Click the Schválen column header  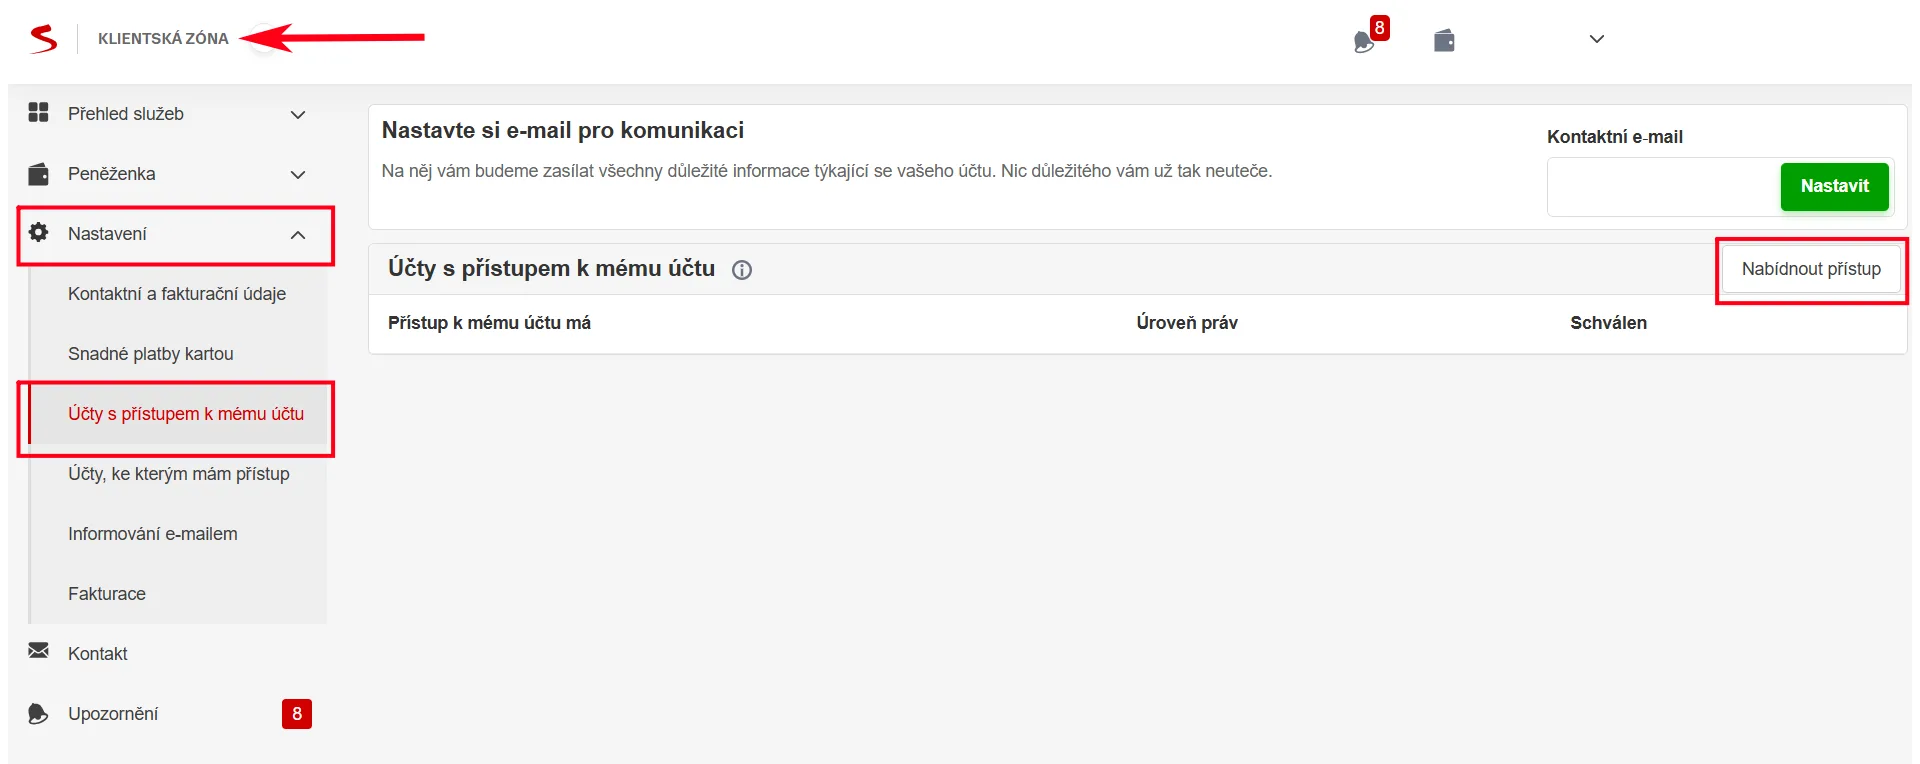(x=1608, y=323)
